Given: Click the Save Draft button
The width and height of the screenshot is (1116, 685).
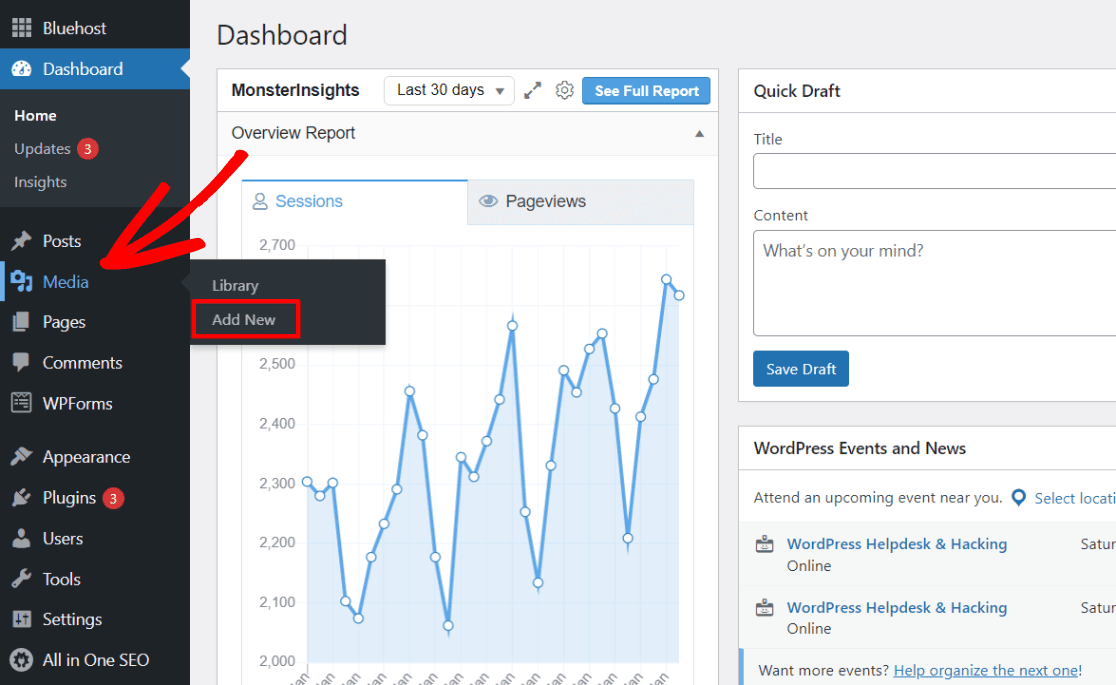Looking at the screenshot, I should (800, 369).
